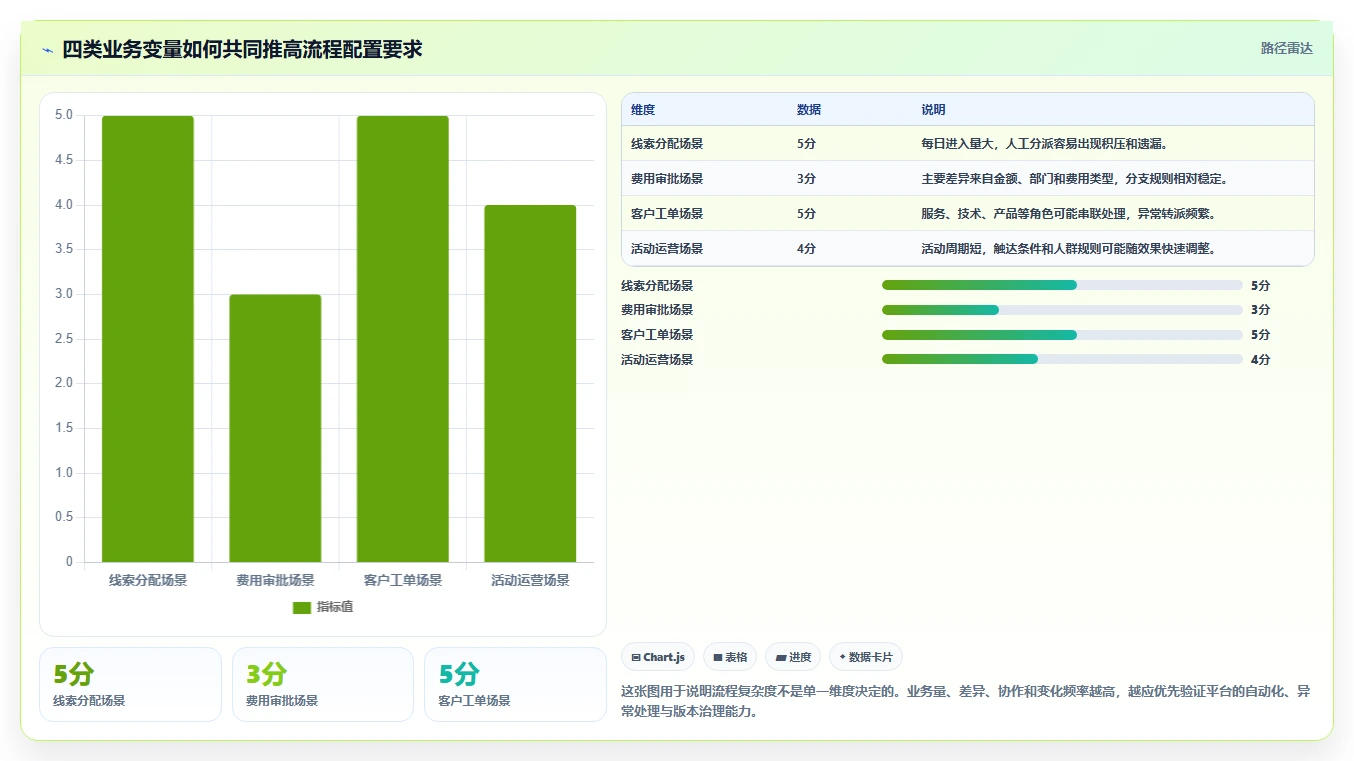Click the 2.5 y-axis tick label
Screen dimensions: 1354x761
(x=64, y=339)
